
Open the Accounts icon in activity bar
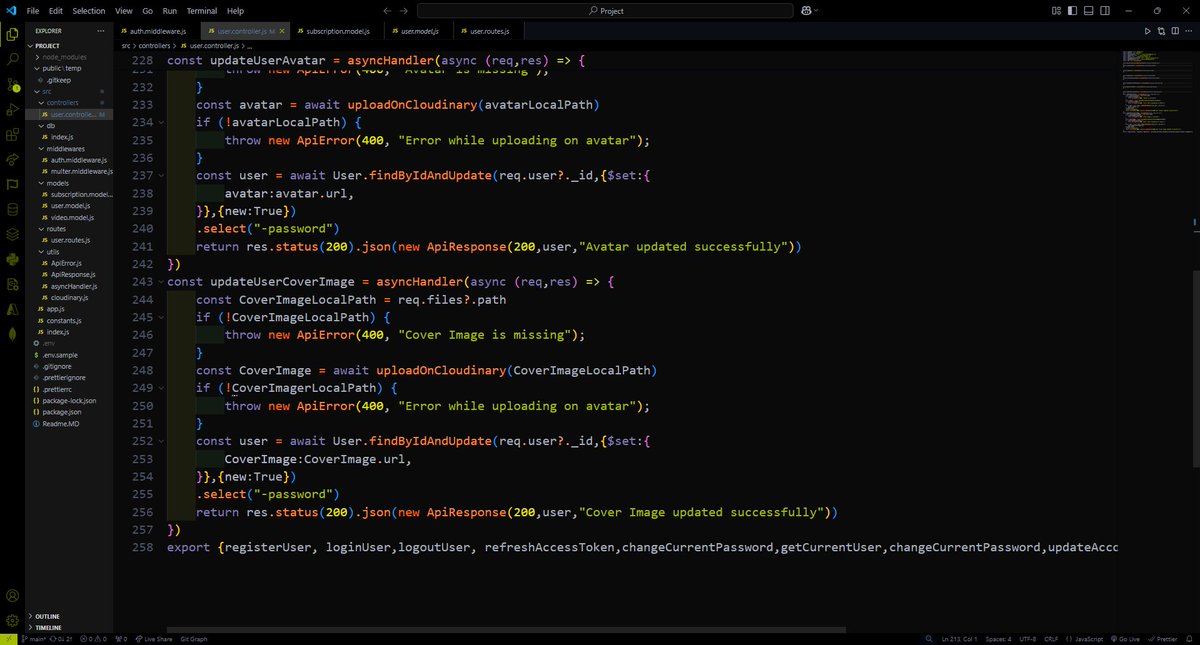12,596
